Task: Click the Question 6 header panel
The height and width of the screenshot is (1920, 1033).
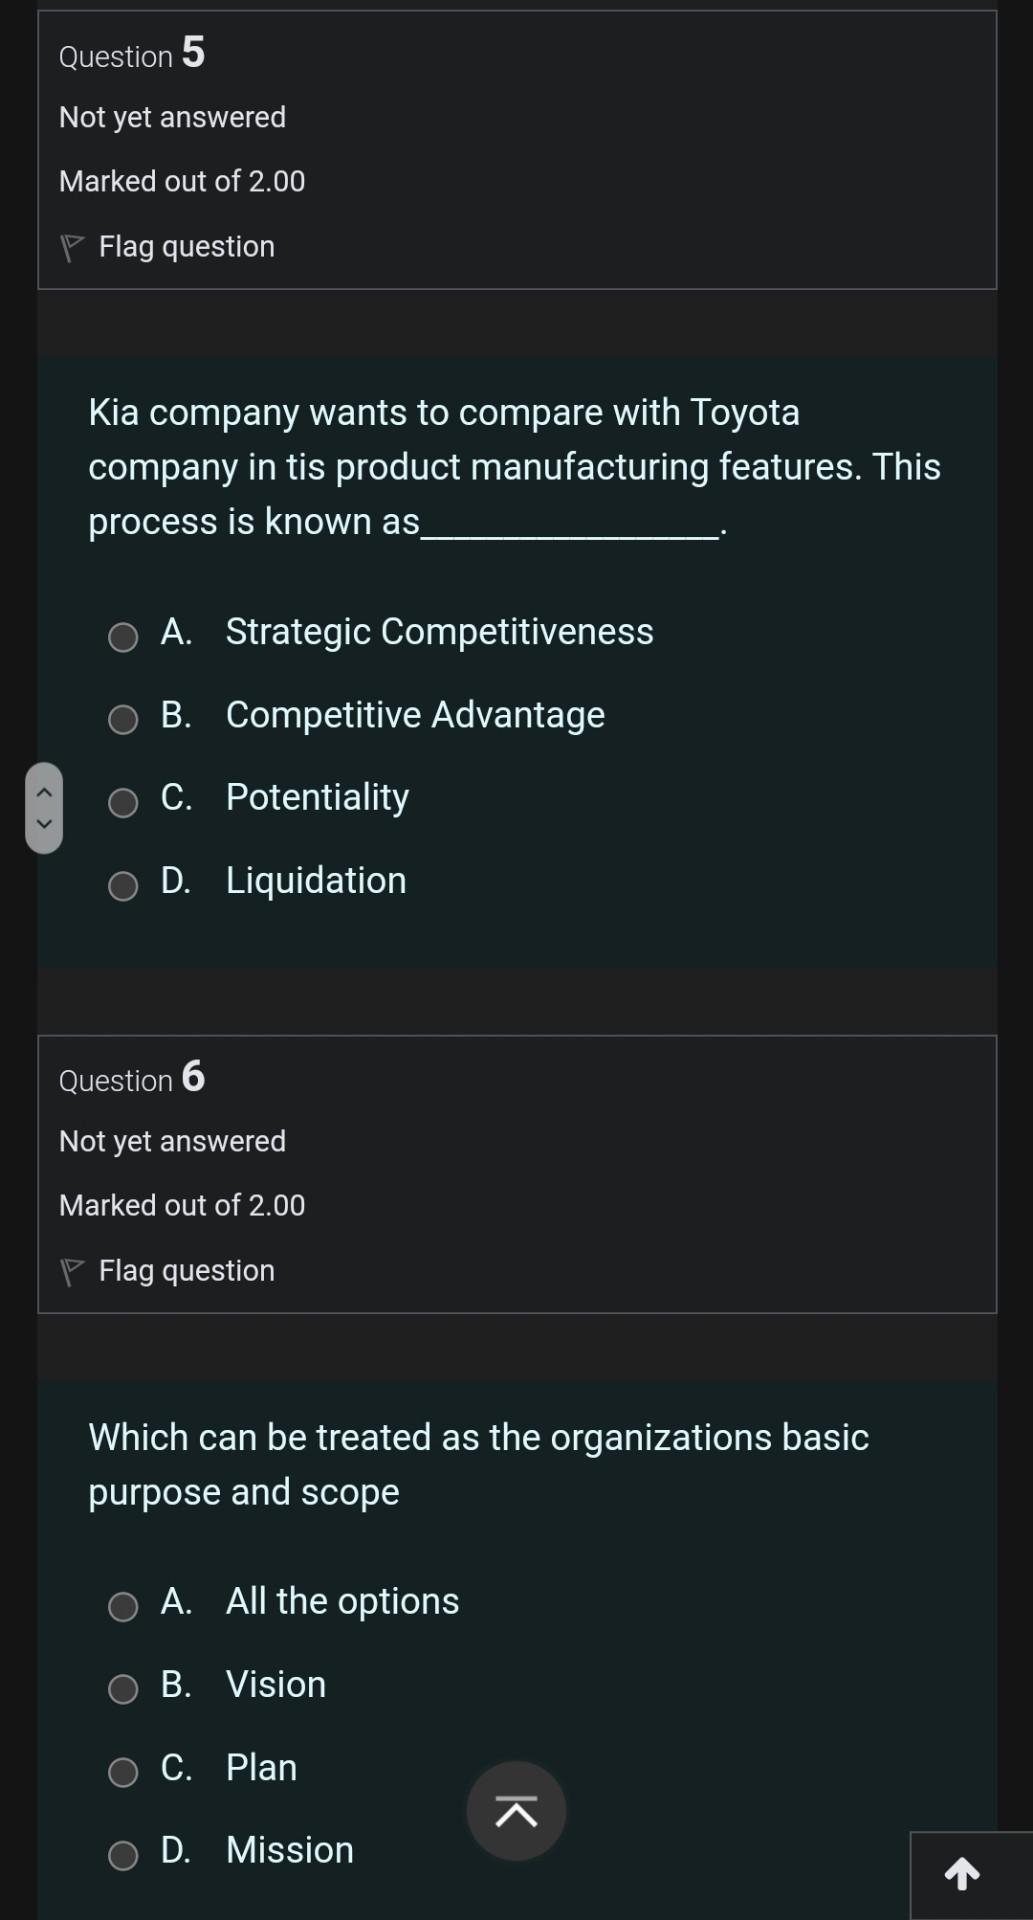Action: 130,1079
